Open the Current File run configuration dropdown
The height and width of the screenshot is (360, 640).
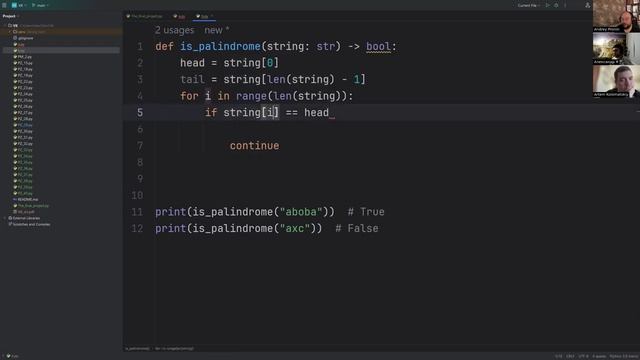coord(529,5)
